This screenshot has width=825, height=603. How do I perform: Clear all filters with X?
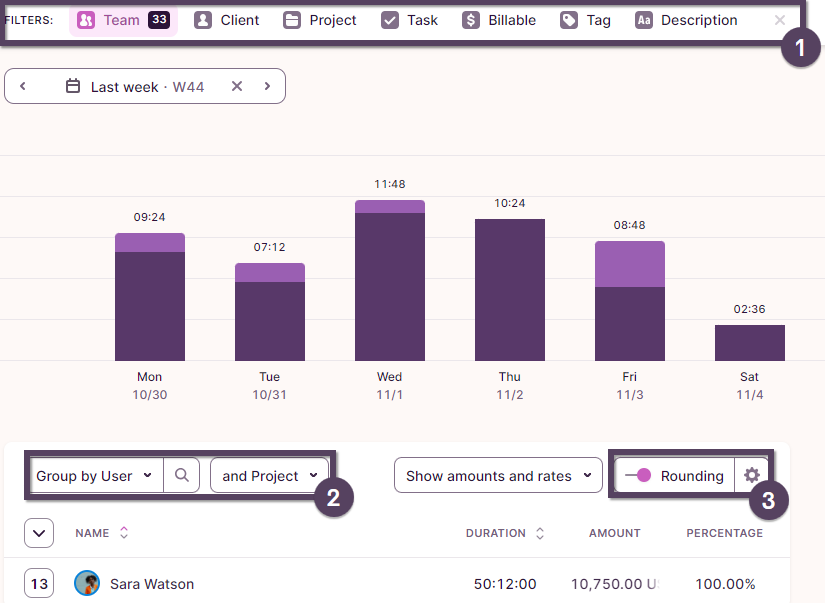780,20
